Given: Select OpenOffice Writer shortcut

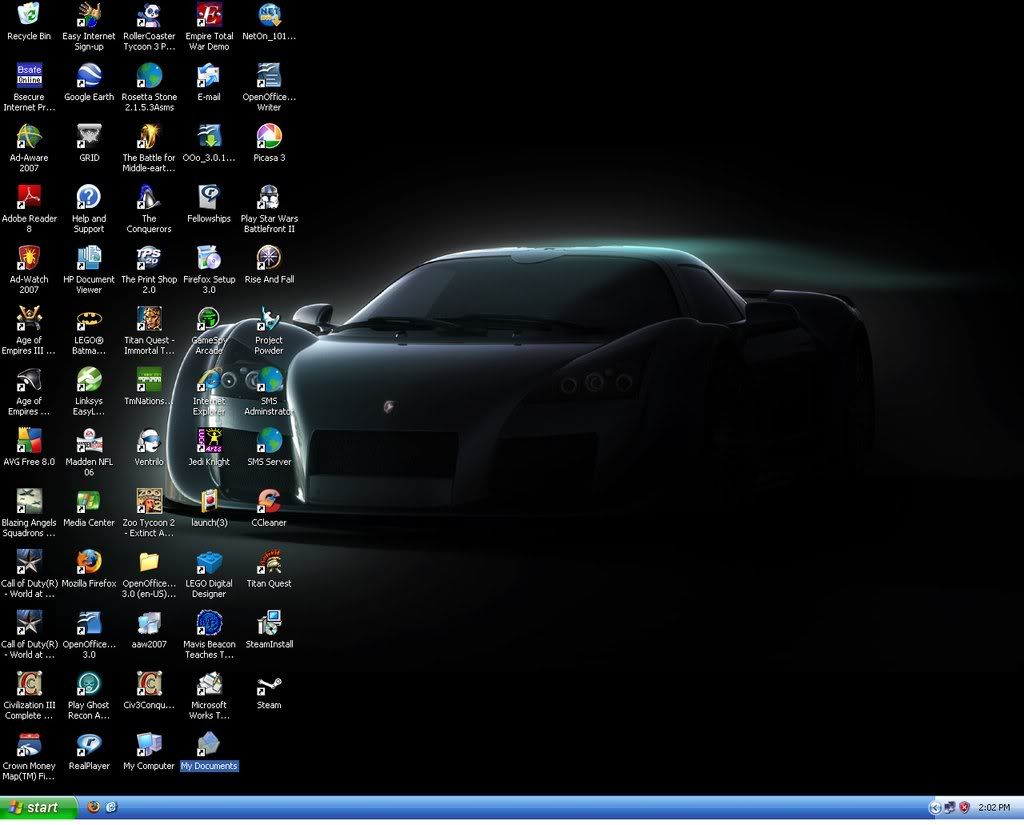Looking at the screenshot, I should 269,76.
